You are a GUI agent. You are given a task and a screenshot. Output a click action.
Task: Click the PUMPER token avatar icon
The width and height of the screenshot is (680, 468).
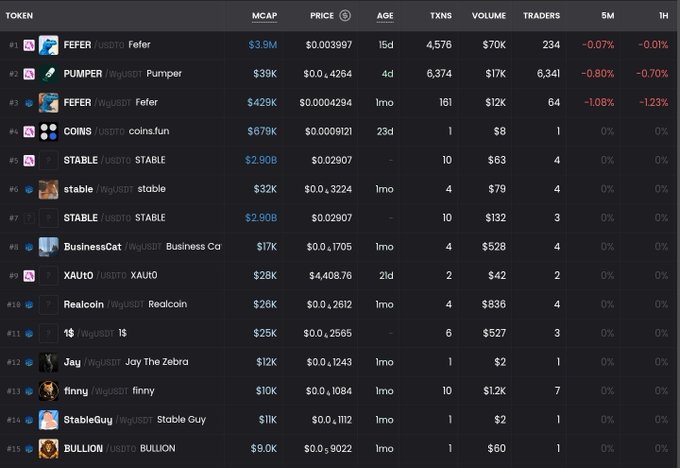point(49,74)
